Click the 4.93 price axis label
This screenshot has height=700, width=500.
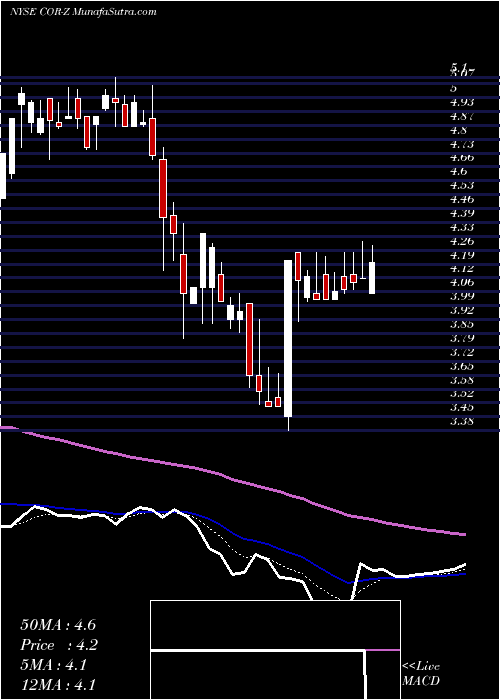(x=462, y=102)
